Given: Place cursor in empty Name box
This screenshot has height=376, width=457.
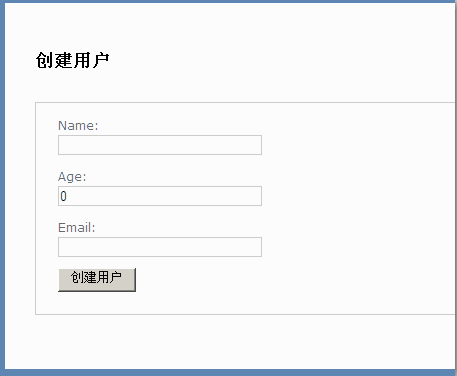Looking at the screenshot, I should point(160,145).
